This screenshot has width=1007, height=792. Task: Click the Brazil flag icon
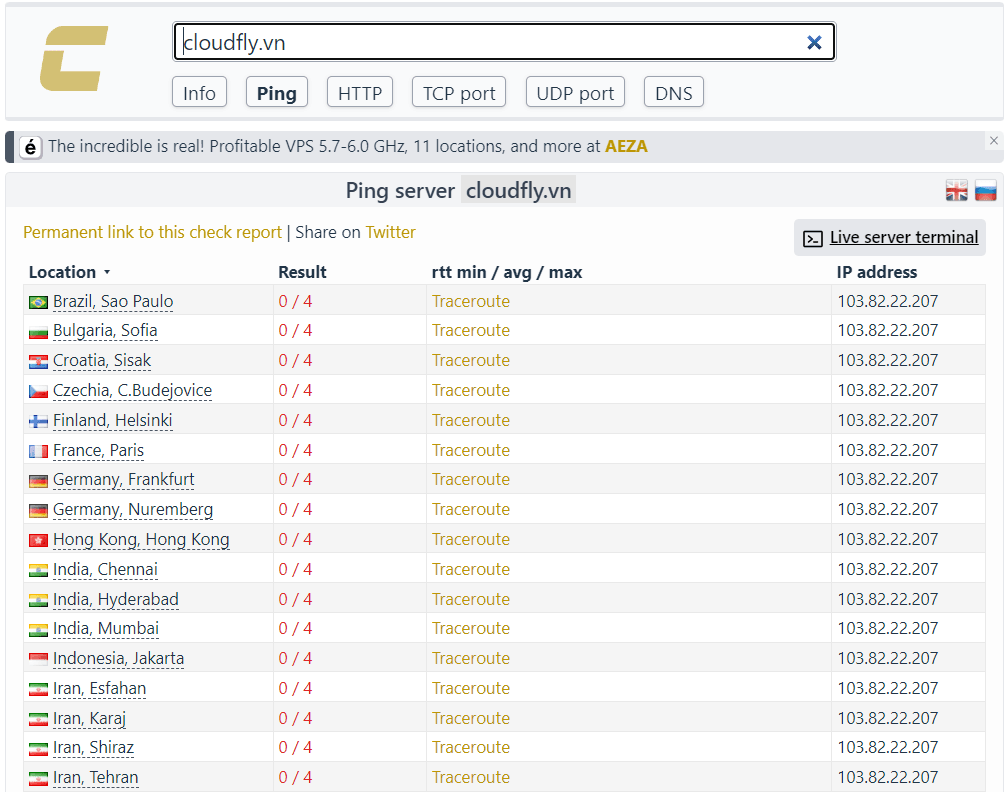(39, 302)
